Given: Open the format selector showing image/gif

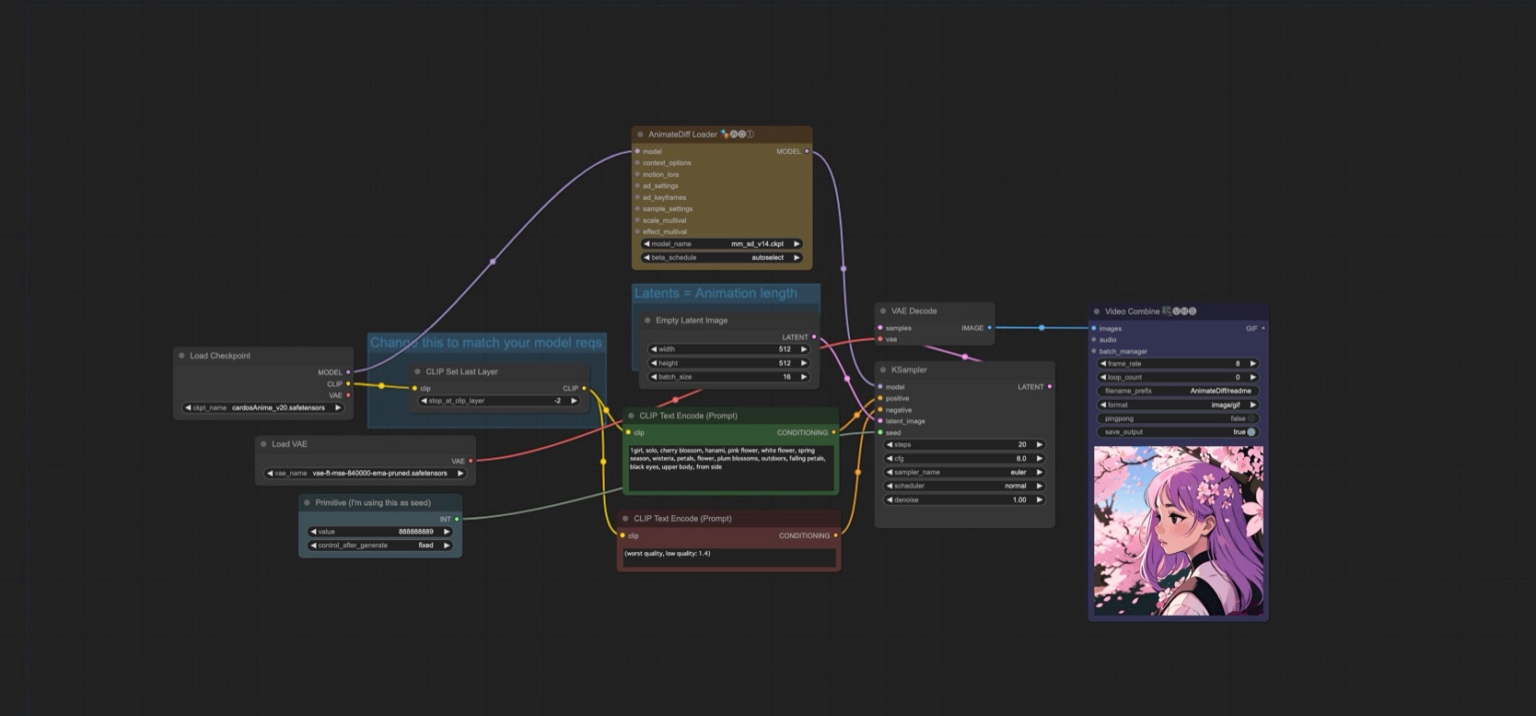Looking at the screenshot, I should 1176,404.
